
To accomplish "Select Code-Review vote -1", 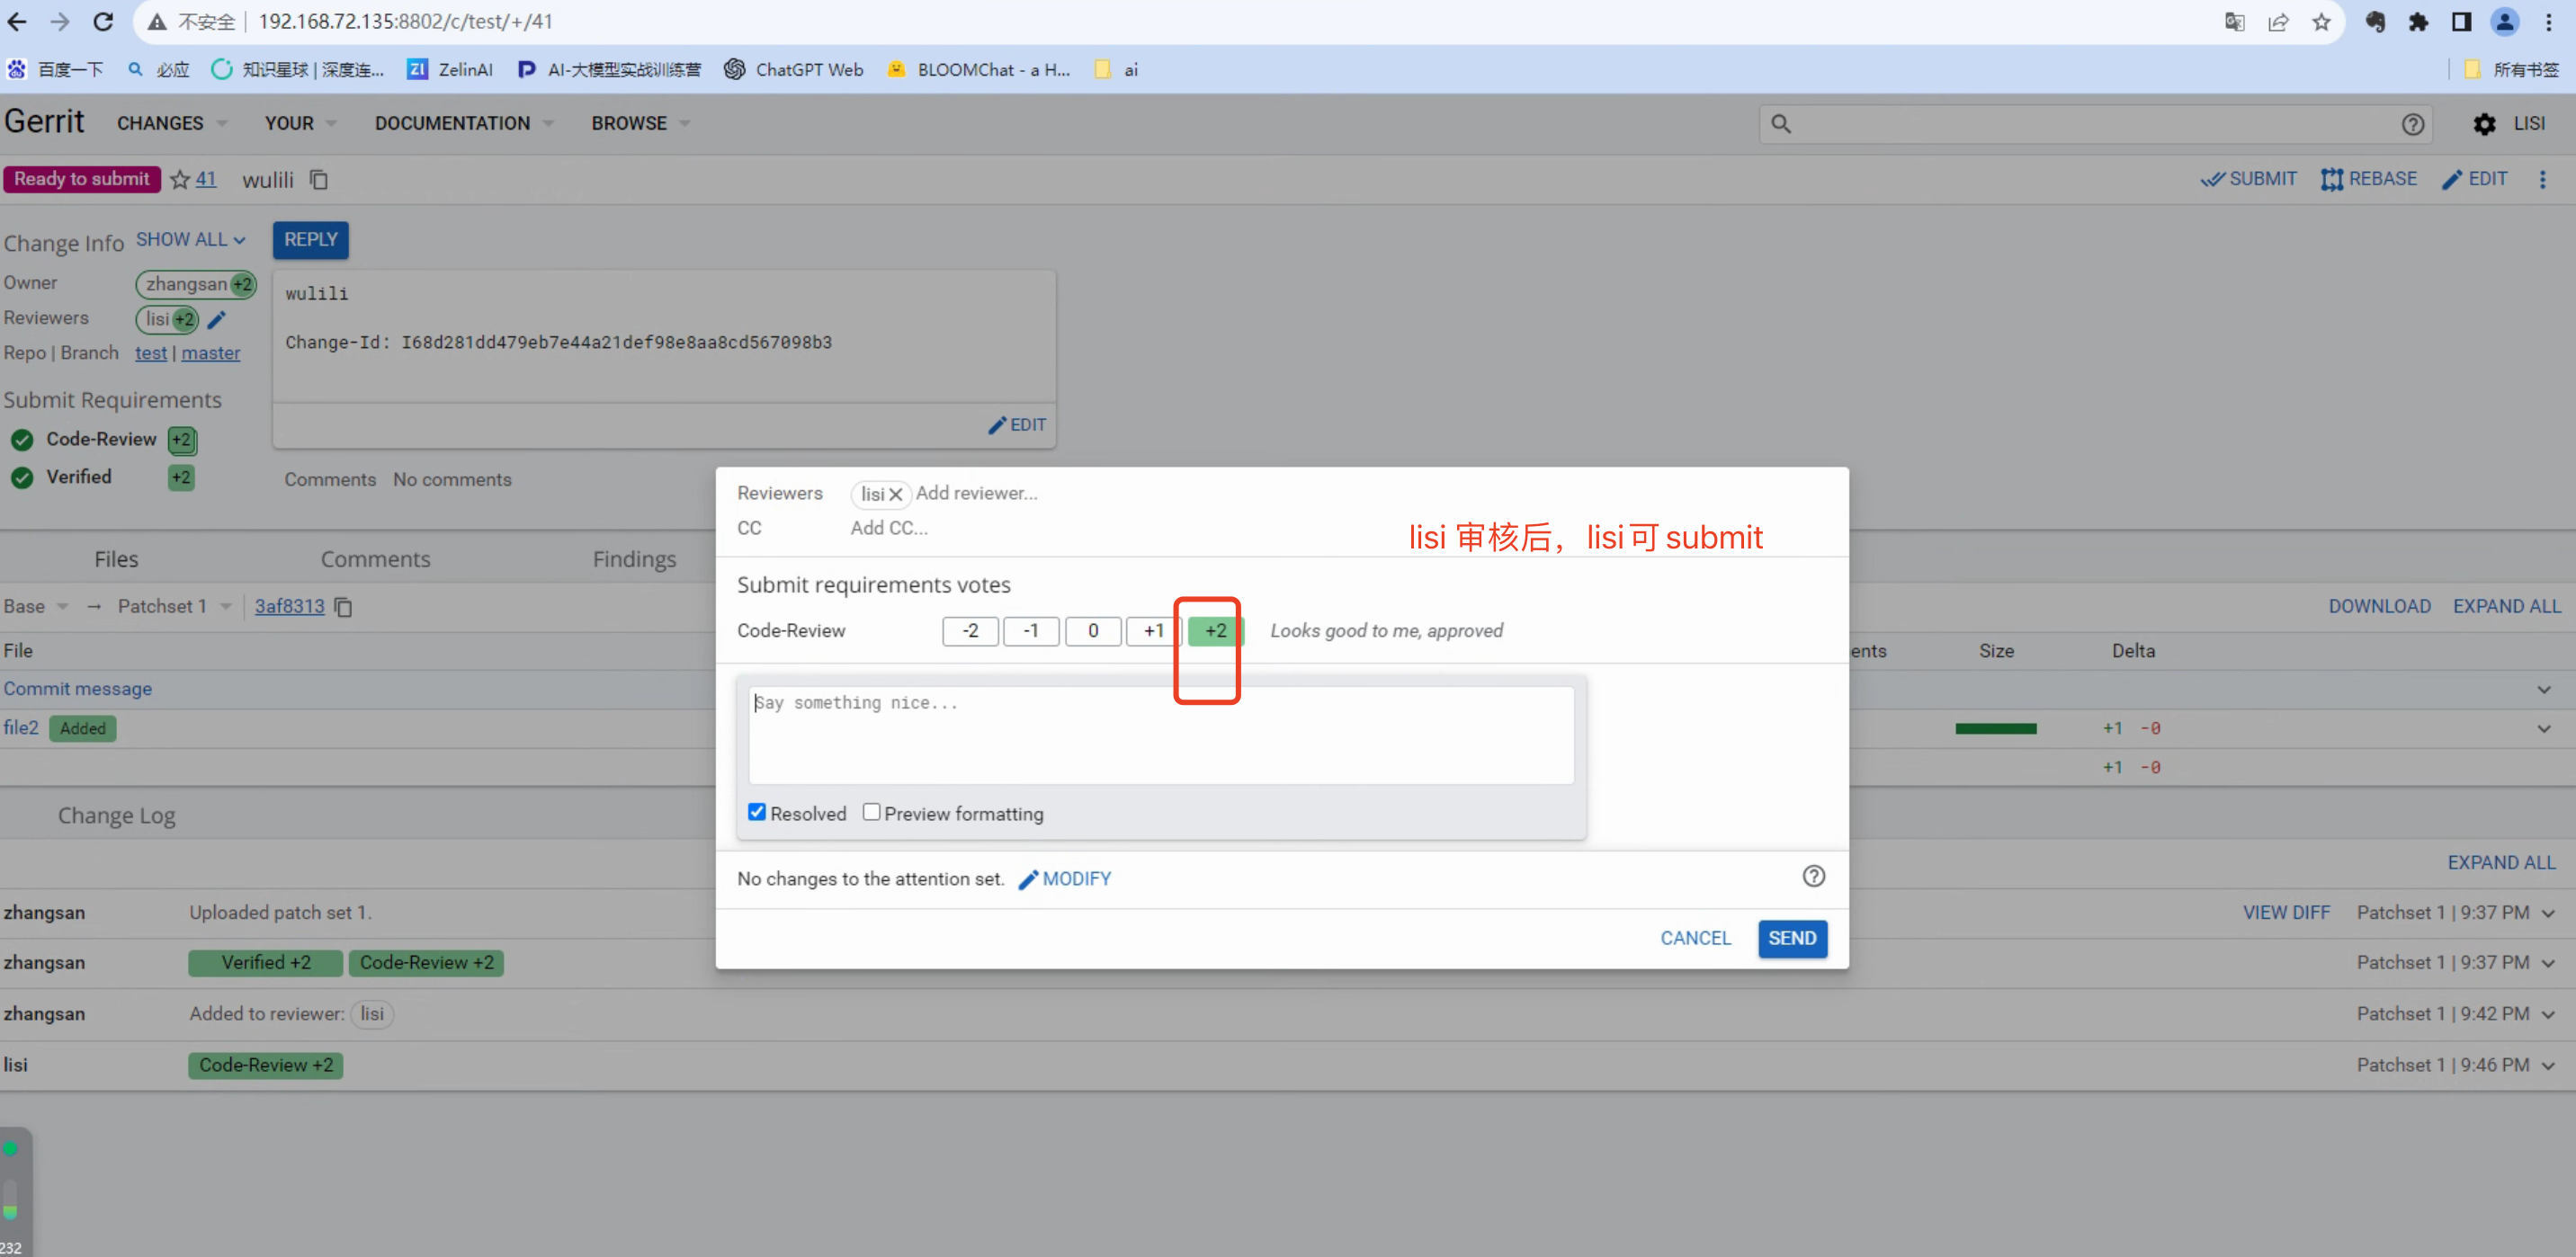I will pos(1031,631).
